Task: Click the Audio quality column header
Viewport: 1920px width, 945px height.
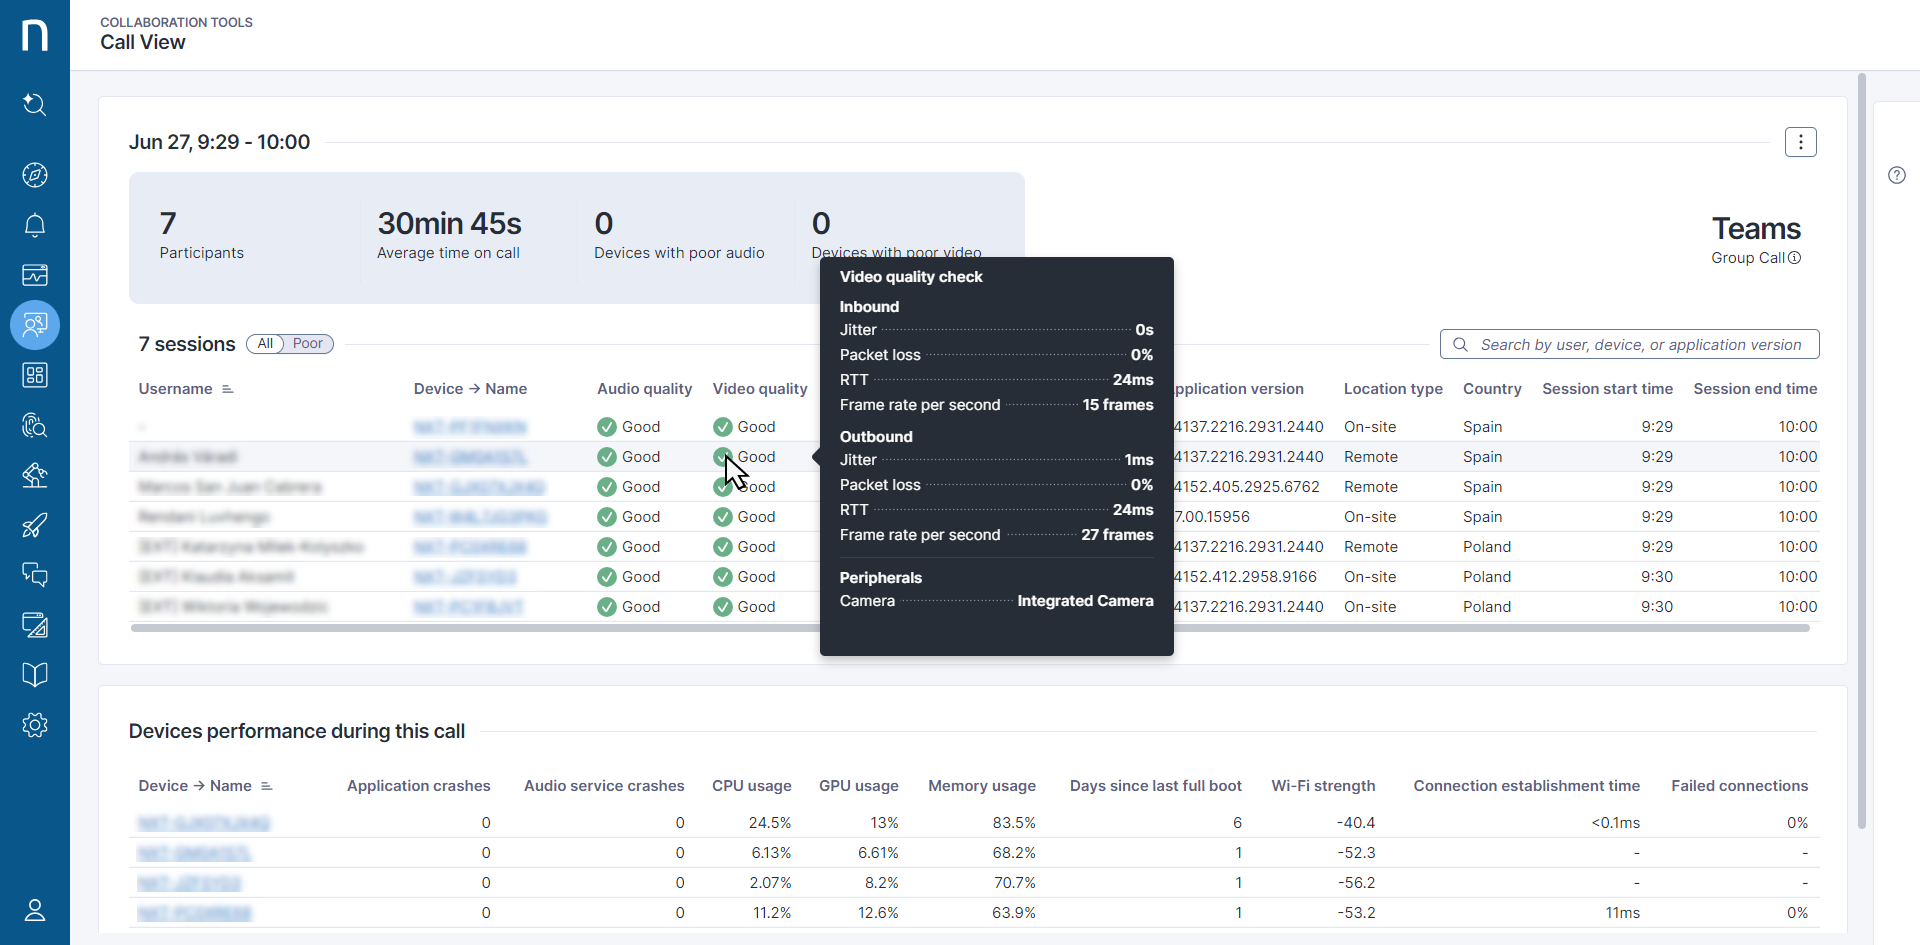Action: pyautogui.click(x=644, y=389)
